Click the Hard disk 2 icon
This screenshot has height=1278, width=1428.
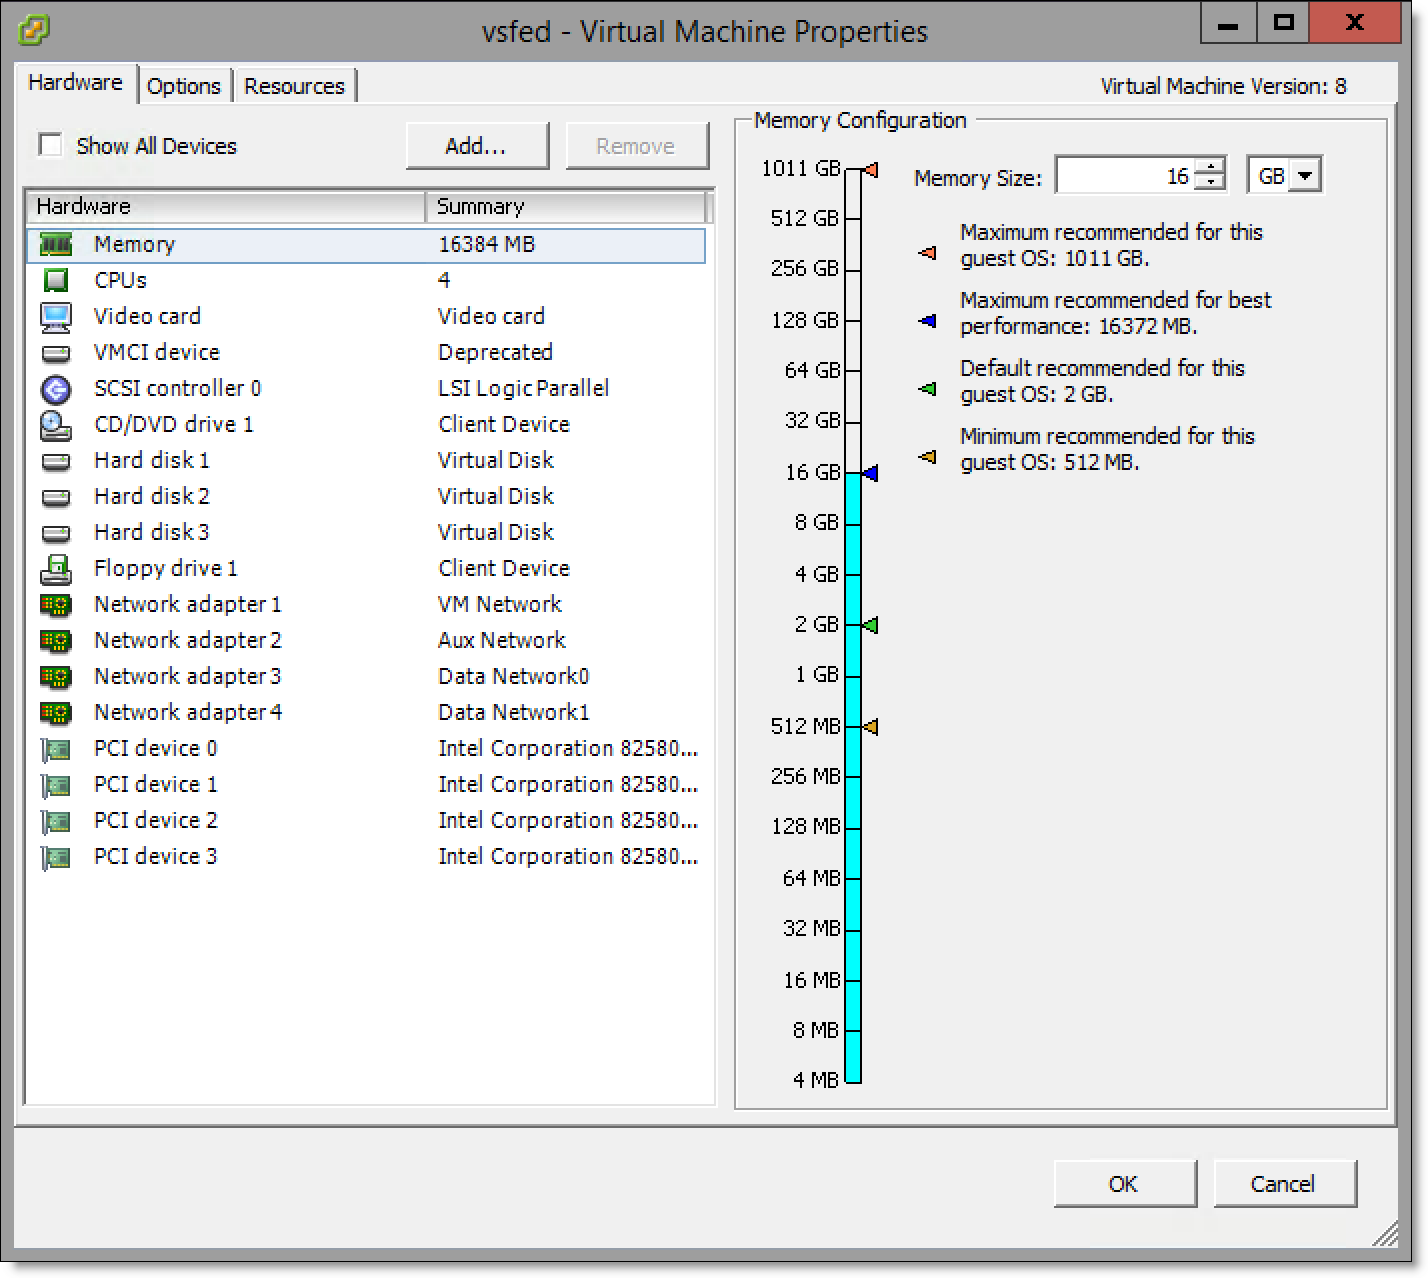(56, 497)
